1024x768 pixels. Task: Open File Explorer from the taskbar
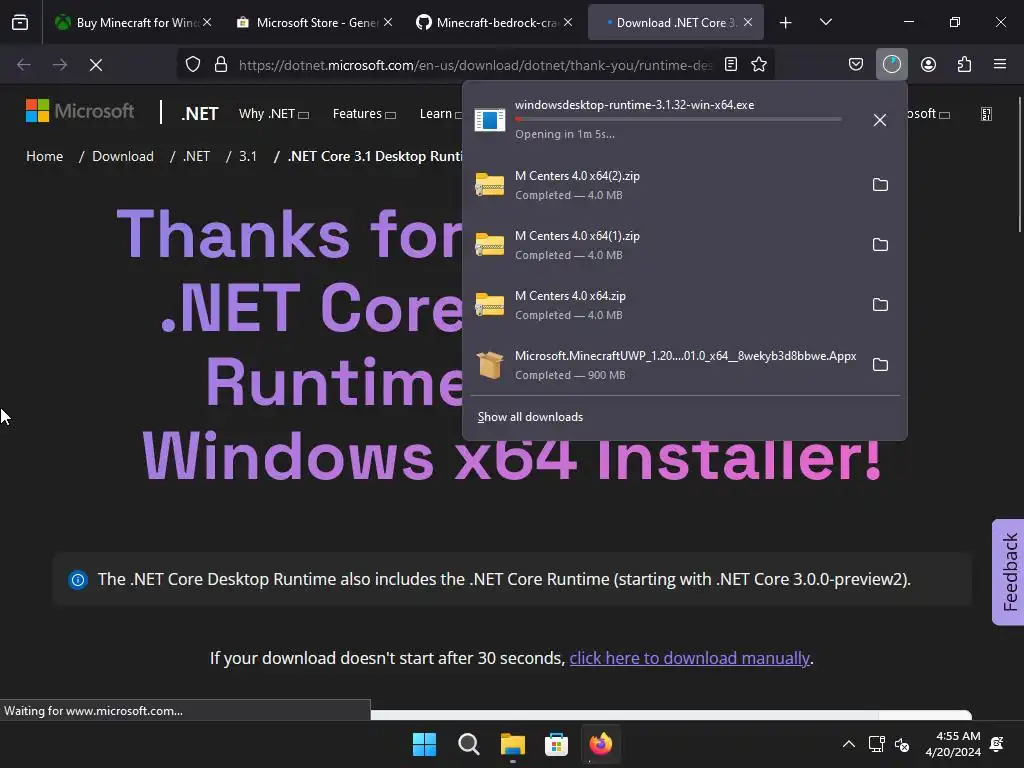[513, 744]
